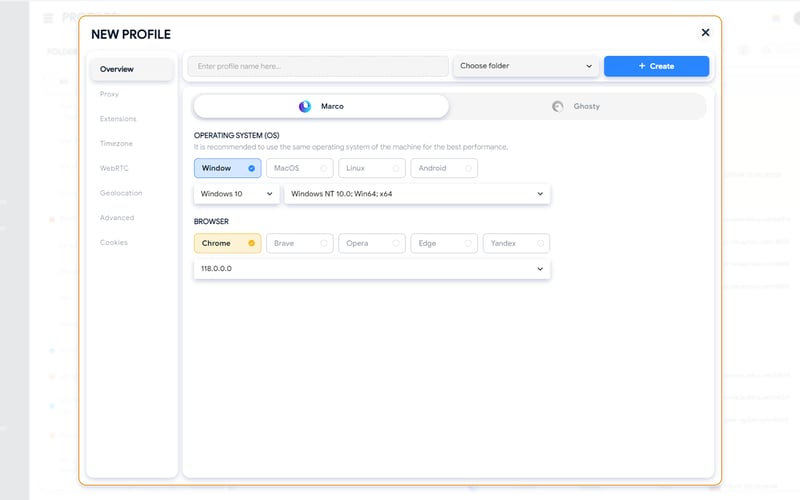Close the New Profile dialog
The image size is (800, 500).
tap(705, 33)
